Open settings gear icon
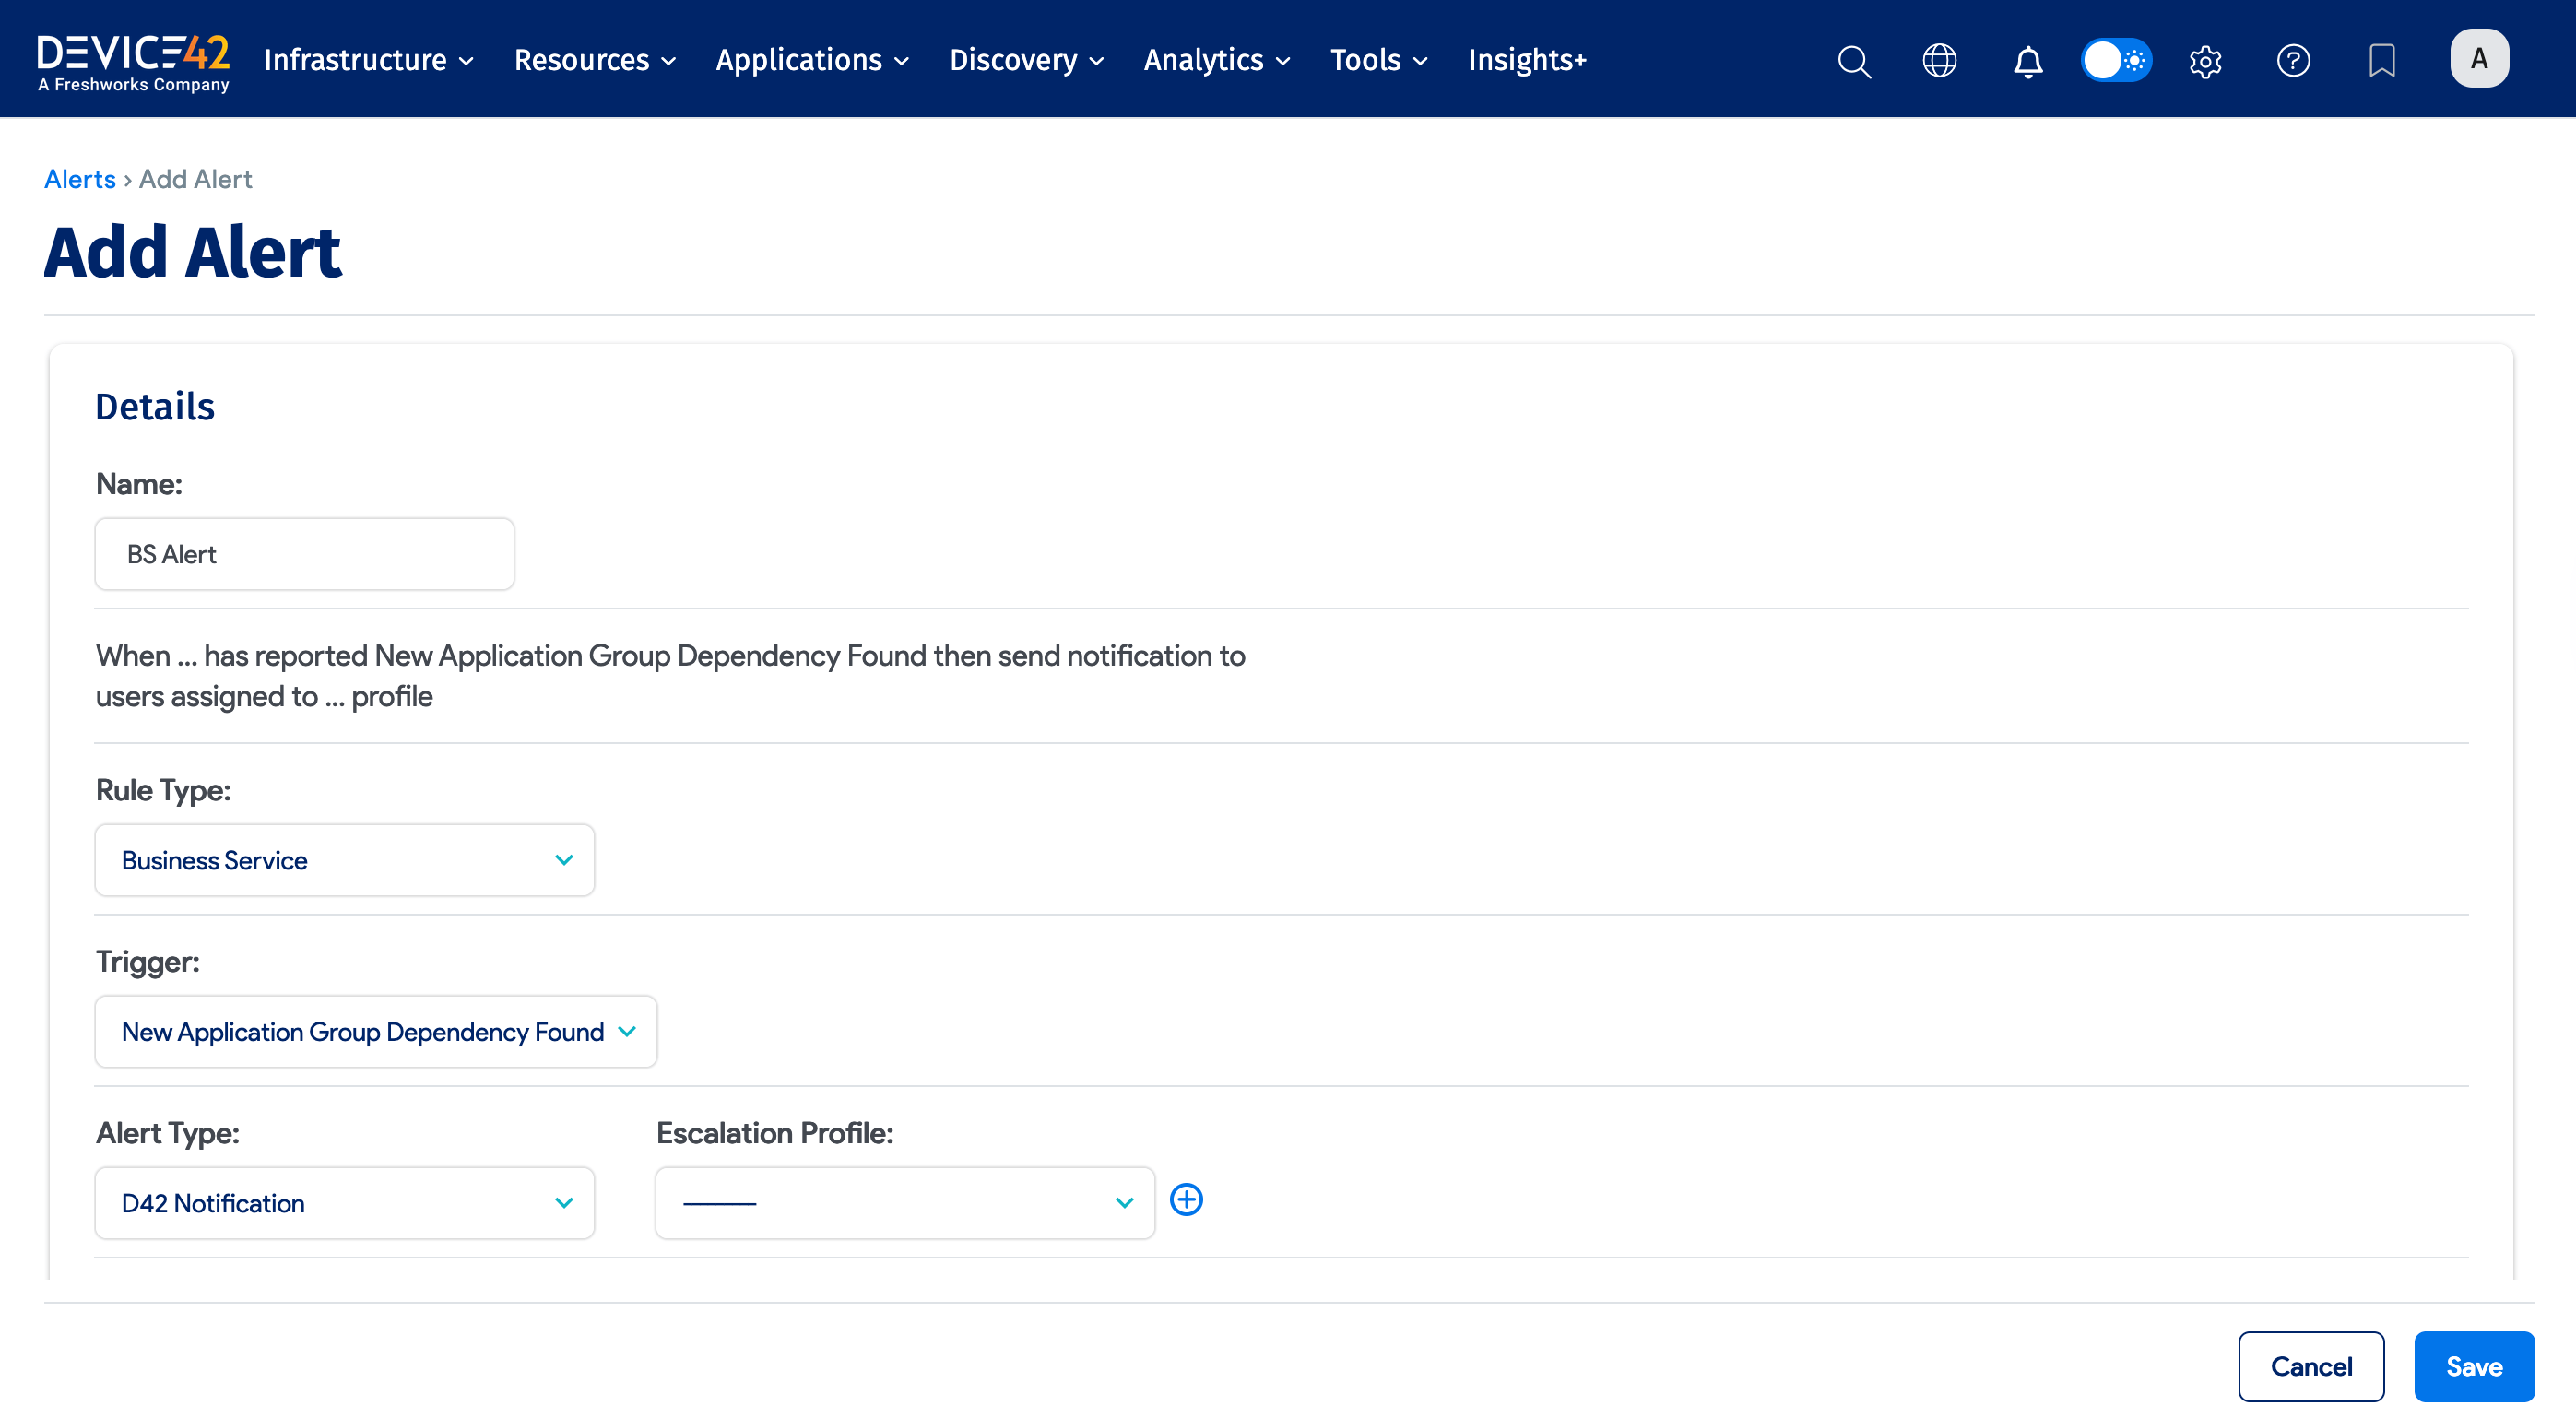Screen dimensions: 2576x1418 click(2204, 60)
